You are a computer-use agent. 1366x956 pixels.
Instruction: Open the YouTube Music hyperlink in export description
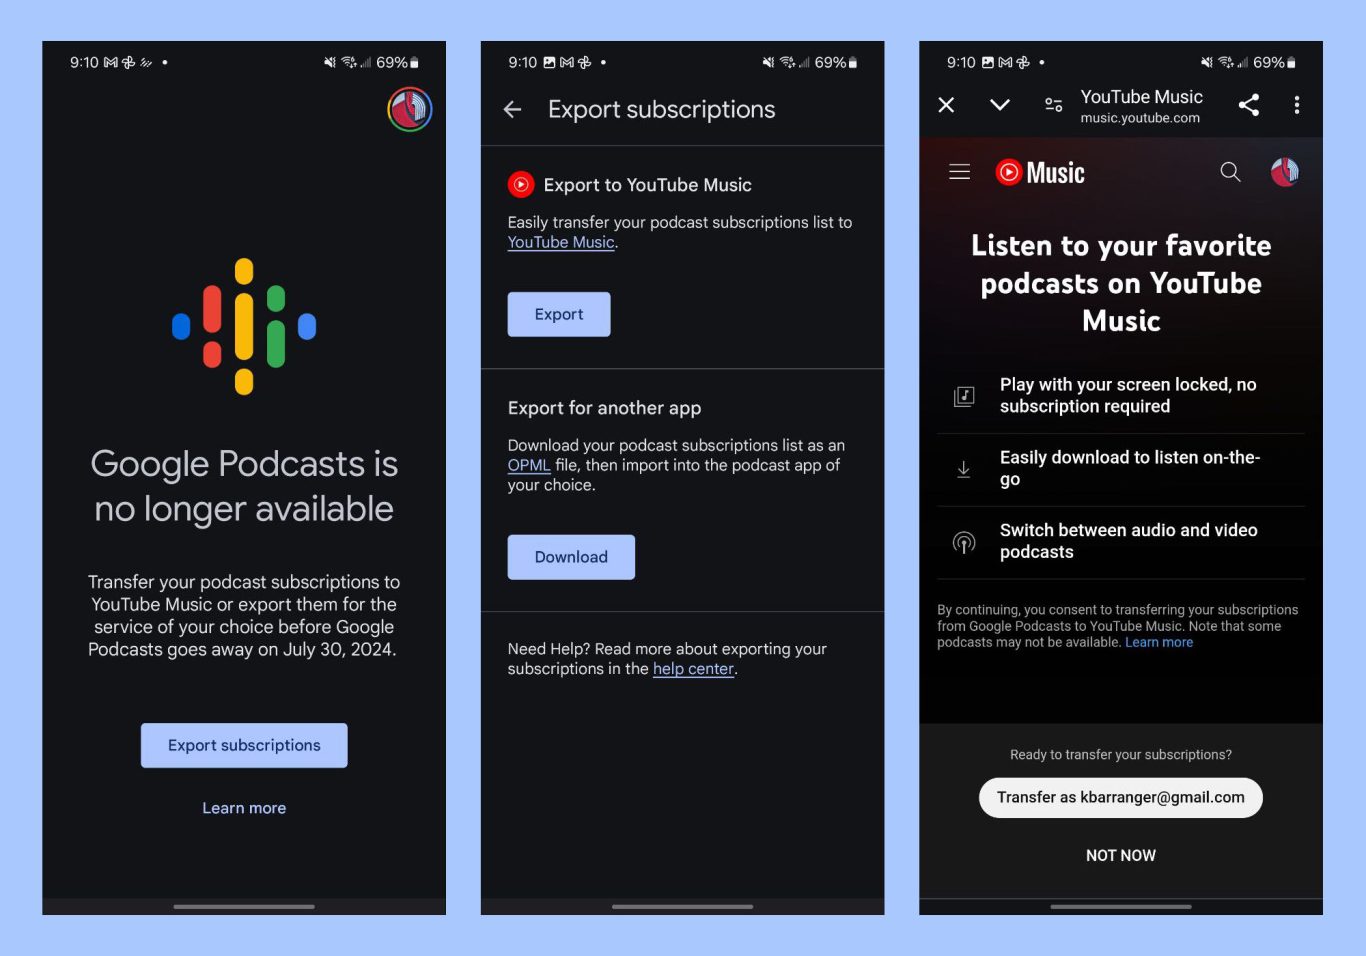coord(561,242)
